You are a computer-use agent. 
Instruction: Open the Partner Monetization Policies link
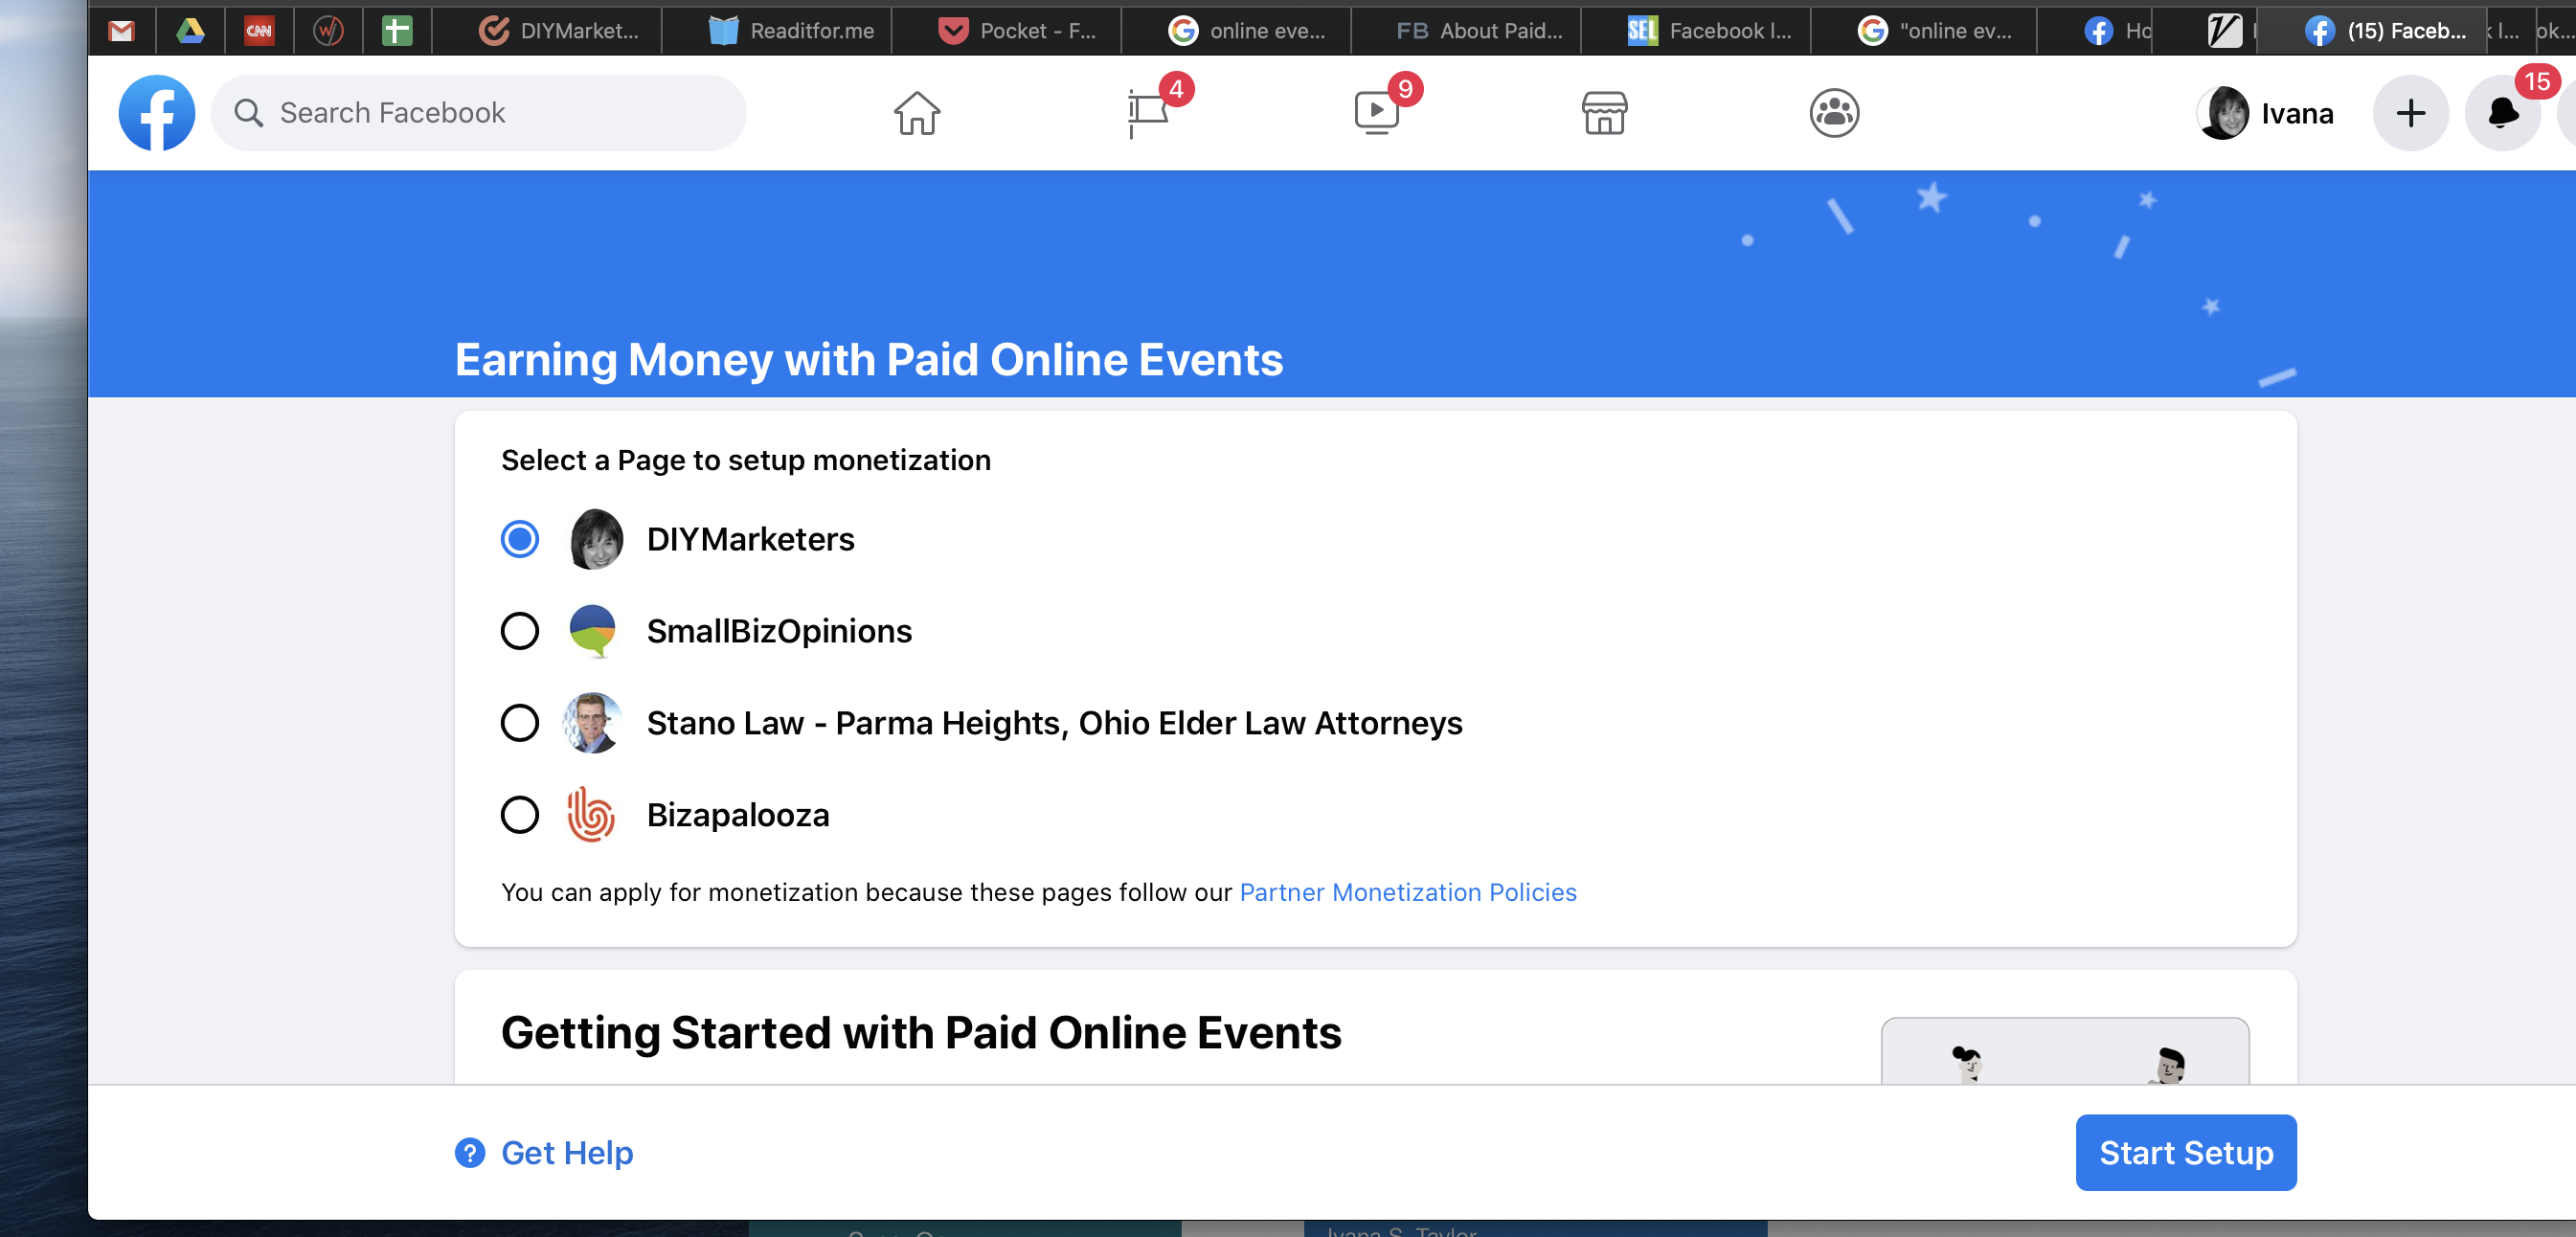pyautogui.click(x=1408, y=892)
